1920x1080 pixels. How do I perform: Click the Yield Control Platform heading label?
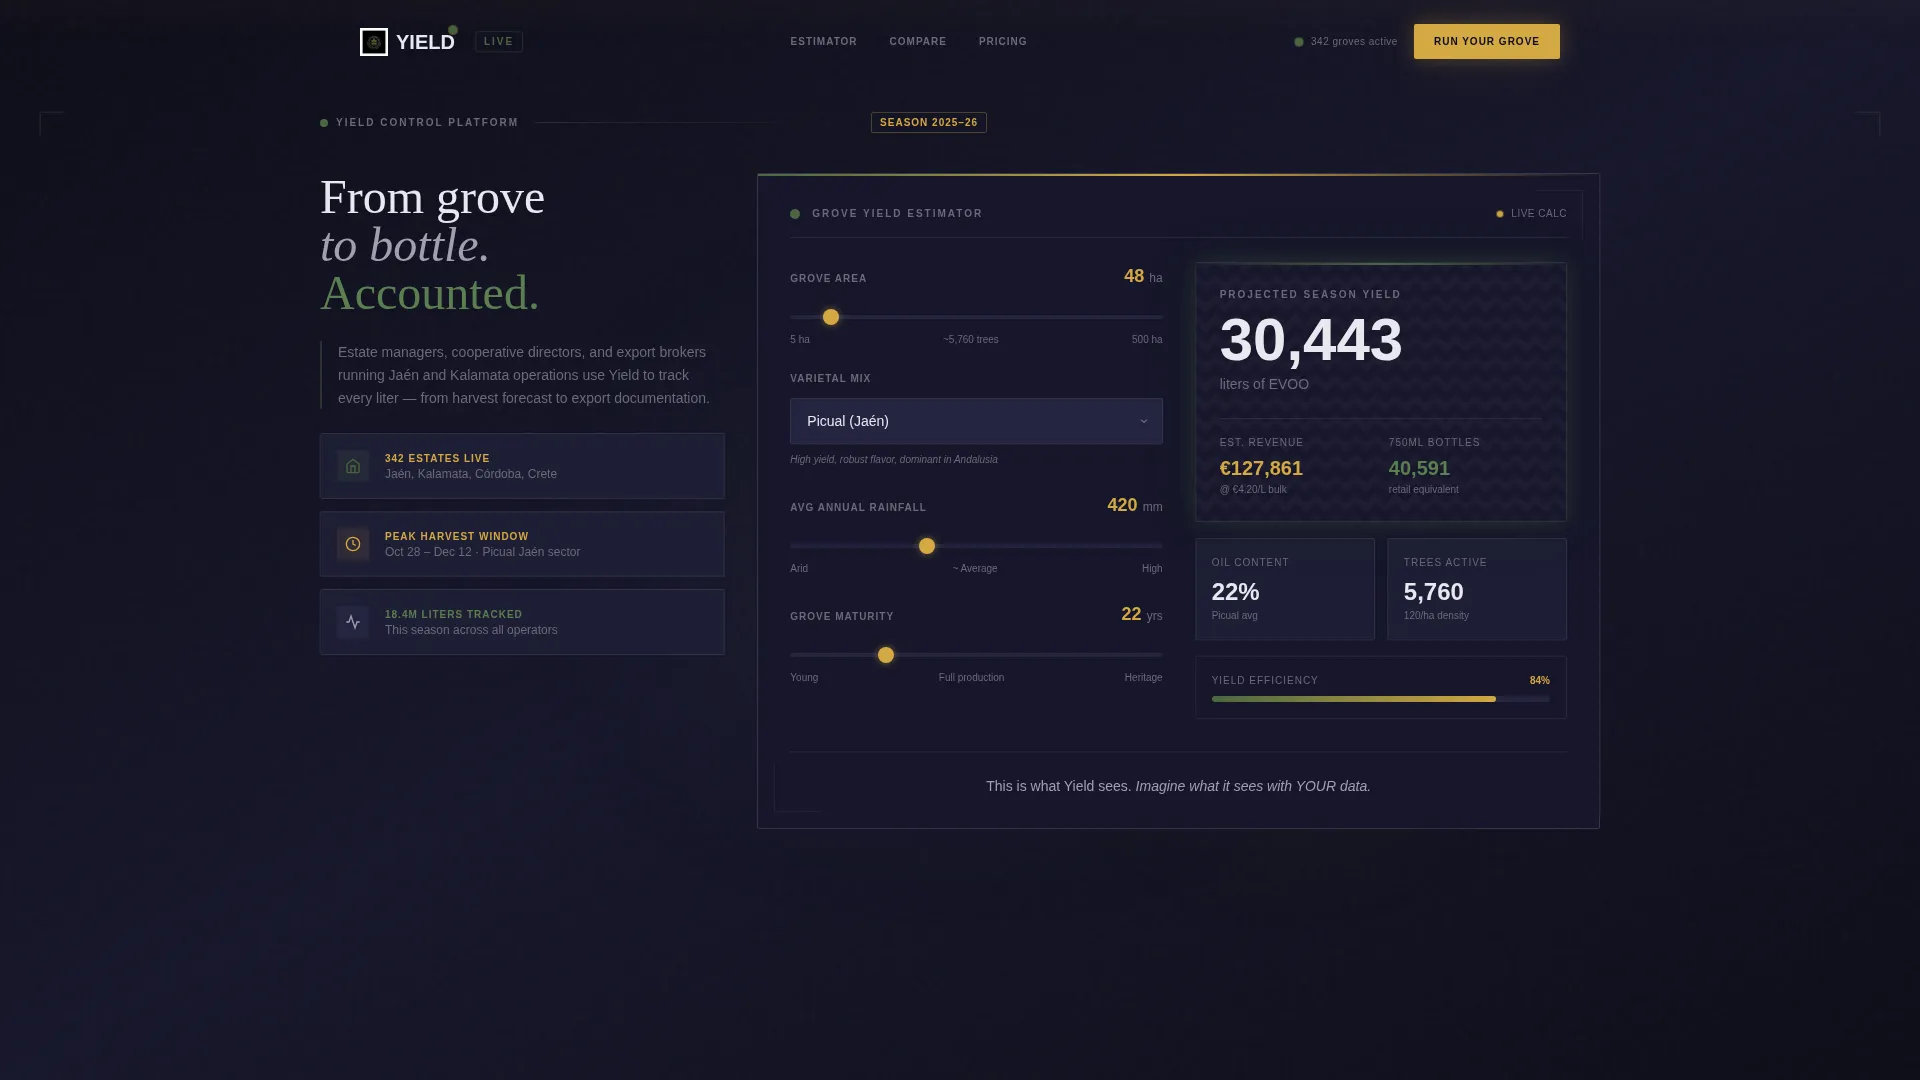click(427, 123)
